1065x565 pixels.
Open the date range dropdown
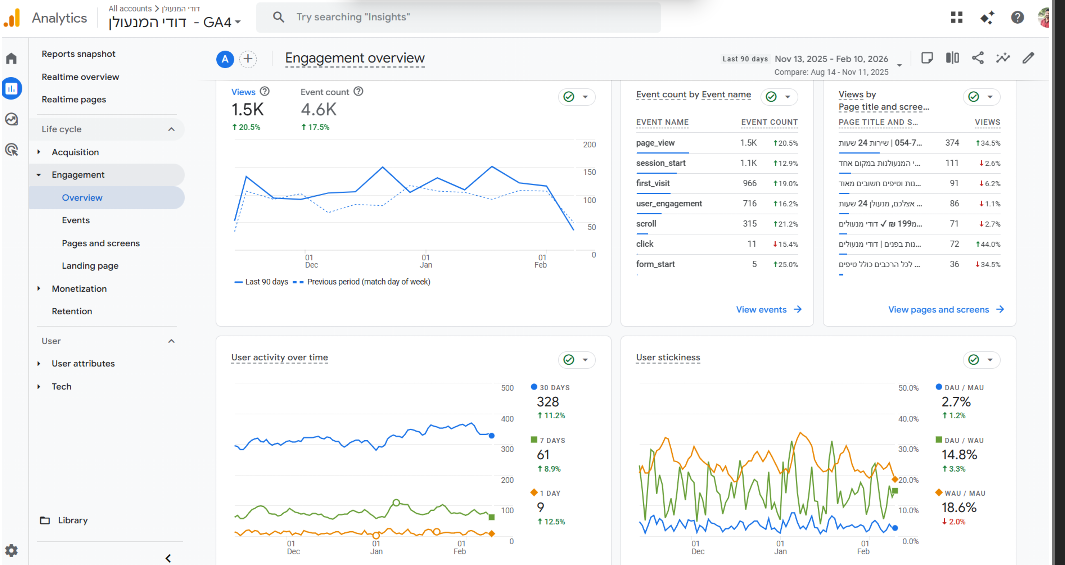[x=899, y=65]
